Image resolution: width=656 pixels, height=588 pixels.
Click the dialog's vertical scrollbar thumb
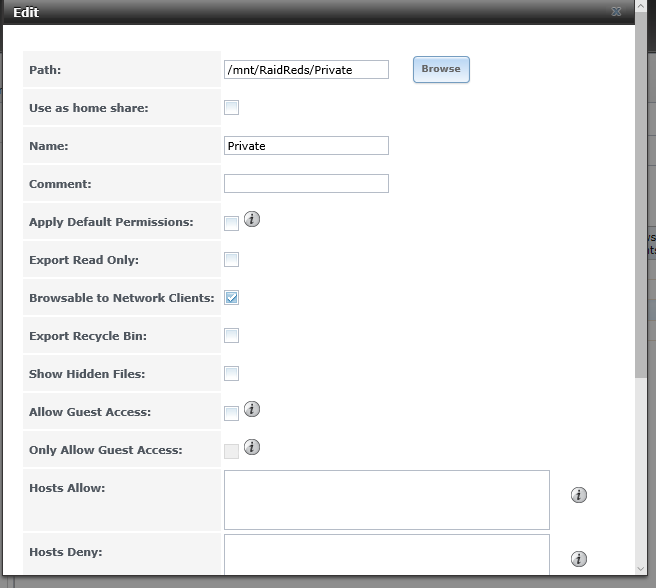pos(641,195)
